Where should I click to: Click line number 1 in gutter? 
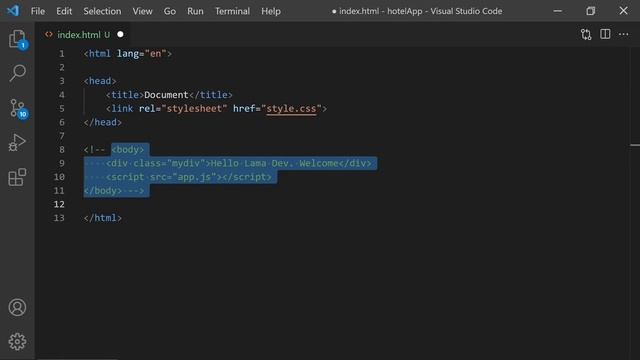click(x=62, y=54)
